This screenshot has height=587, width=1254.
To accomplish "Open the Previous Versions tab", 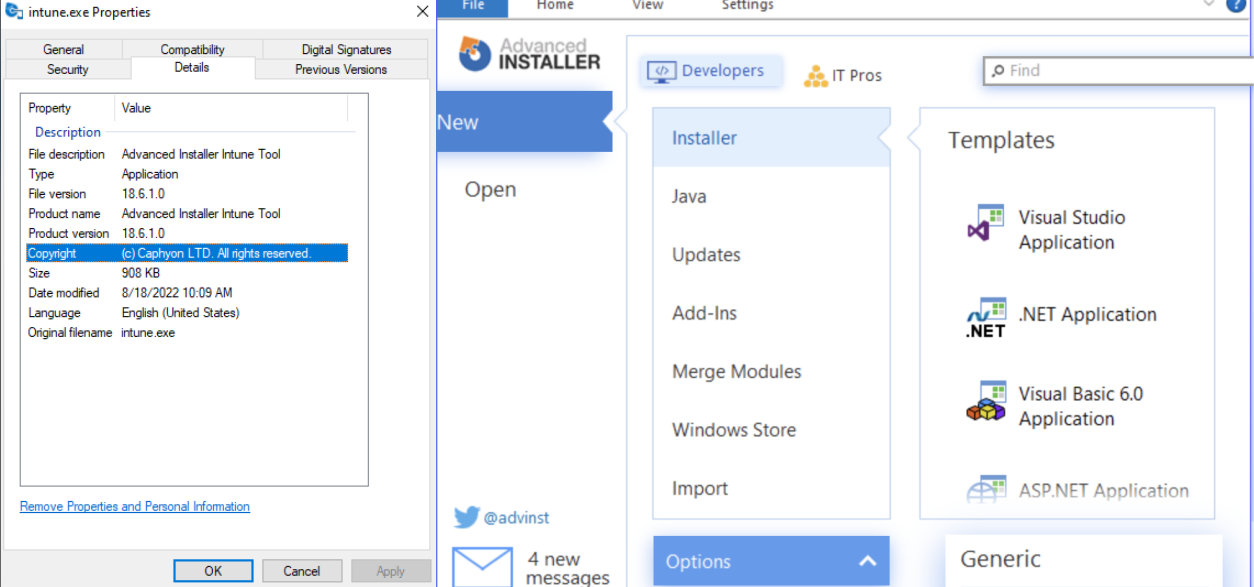I will (x=341, y=69).
